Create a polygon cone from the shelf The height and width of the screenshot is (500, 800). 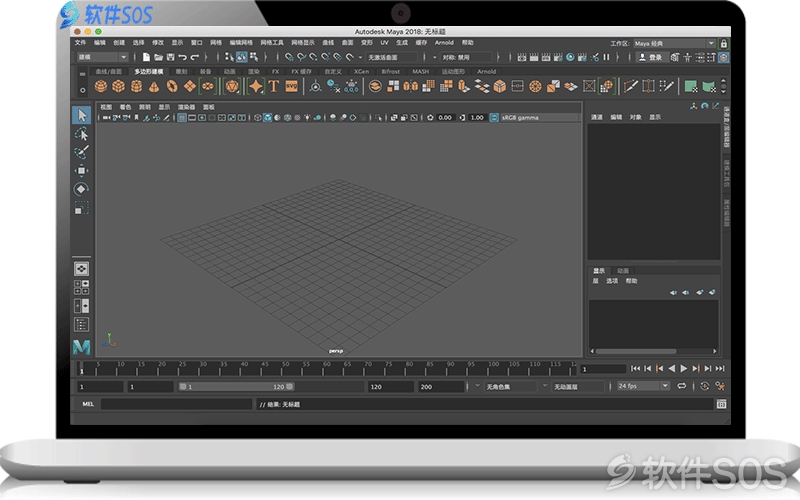[x=154, y=87]
